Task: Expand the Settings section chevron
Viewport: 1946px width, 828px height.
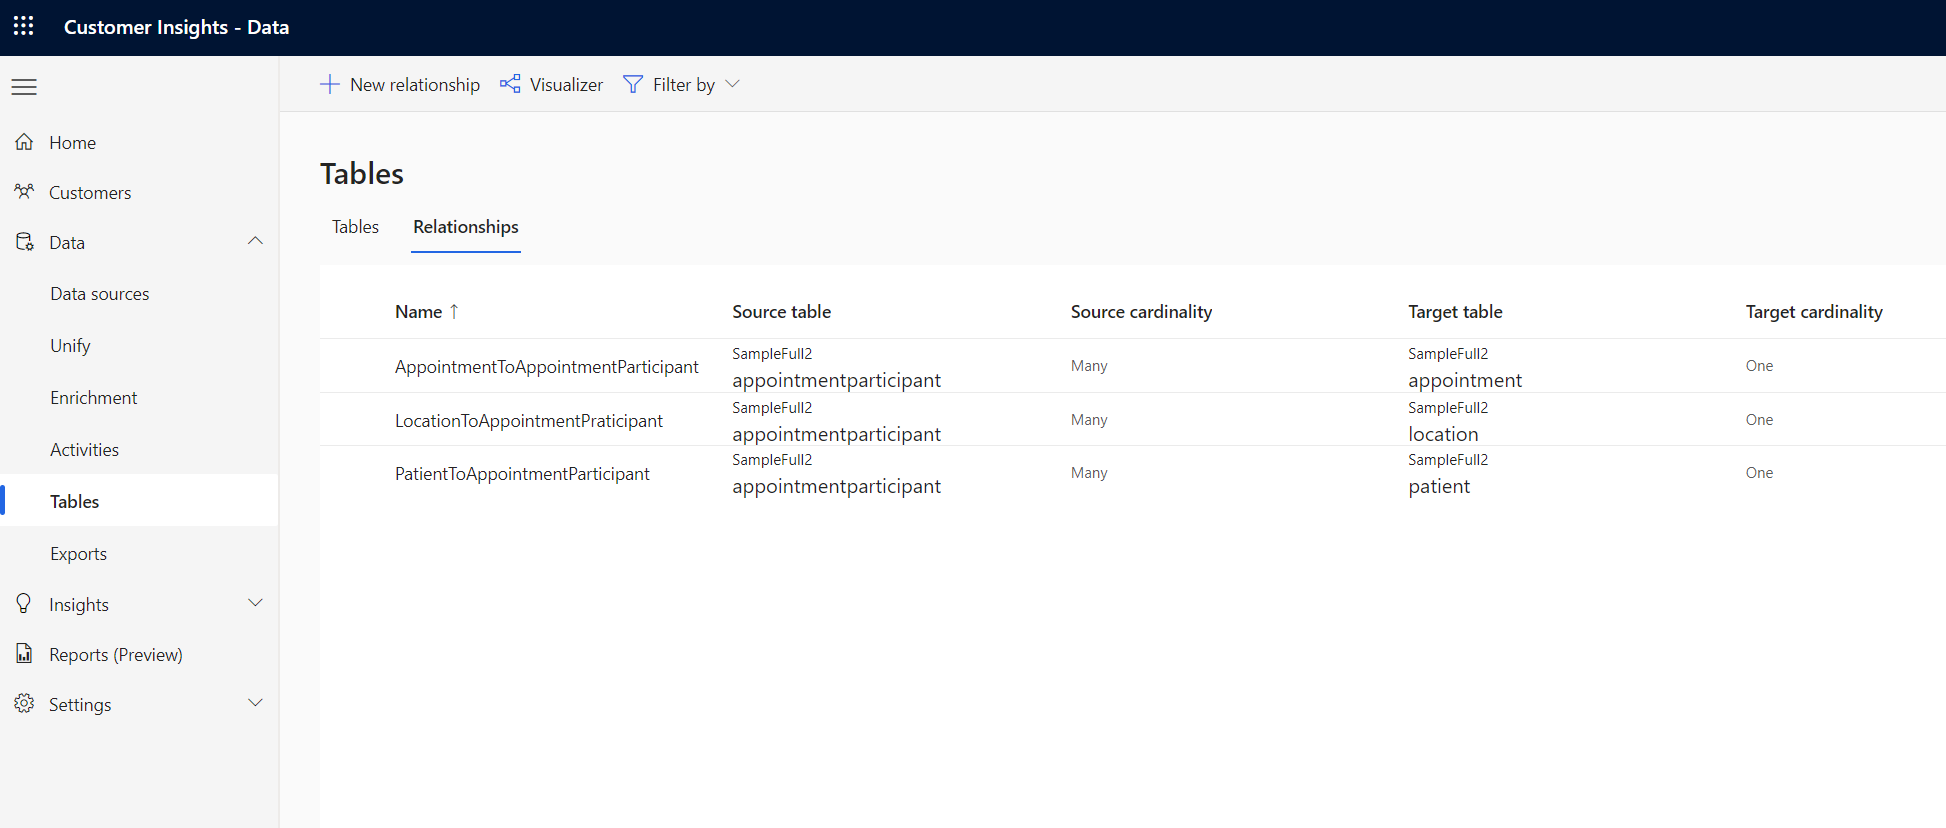Action: tap(255, 703)
